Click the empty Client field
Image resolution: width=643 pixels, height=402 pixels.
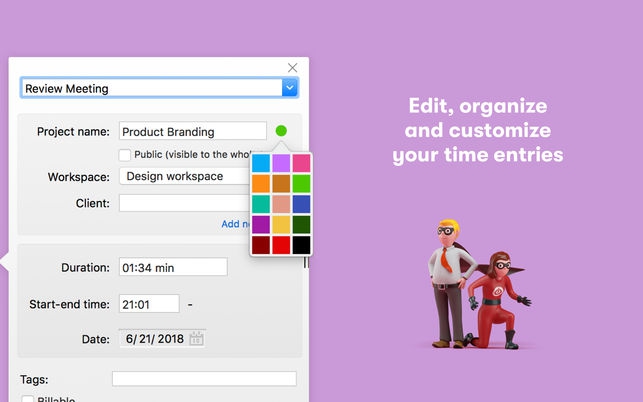tap(185, 203)
